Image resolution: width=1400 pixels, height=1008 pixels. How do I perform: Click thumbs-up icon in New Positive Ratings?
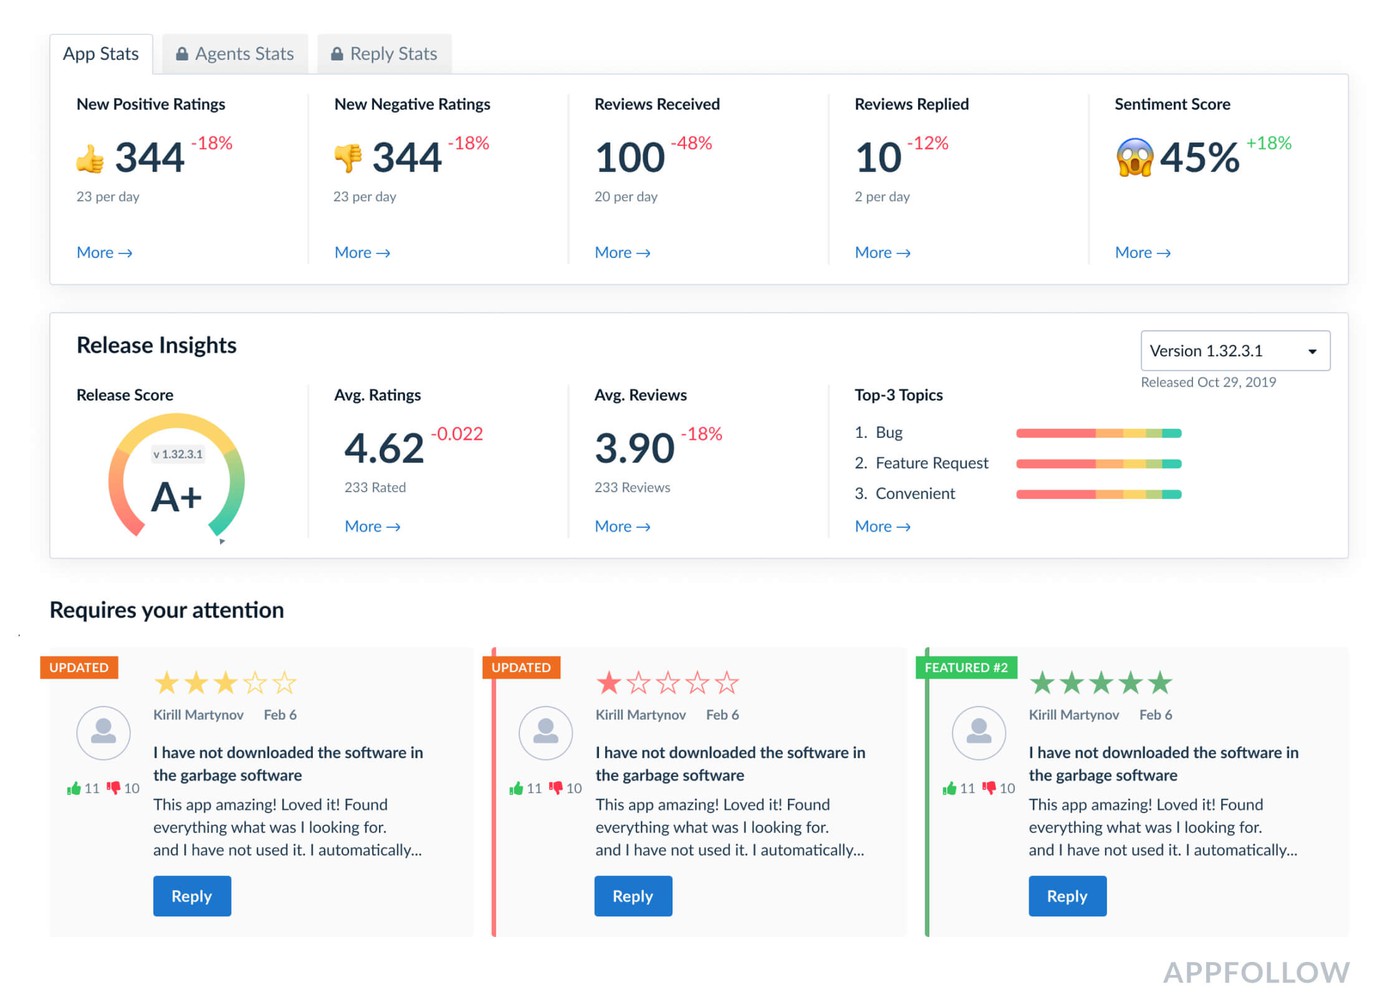90,159
